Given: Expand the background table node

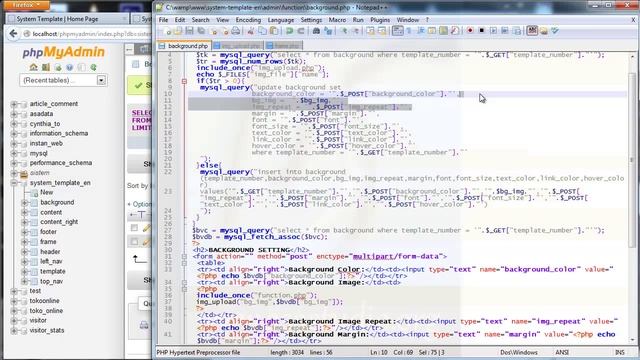Looking at the screenshot, I should tap(24, 202).
